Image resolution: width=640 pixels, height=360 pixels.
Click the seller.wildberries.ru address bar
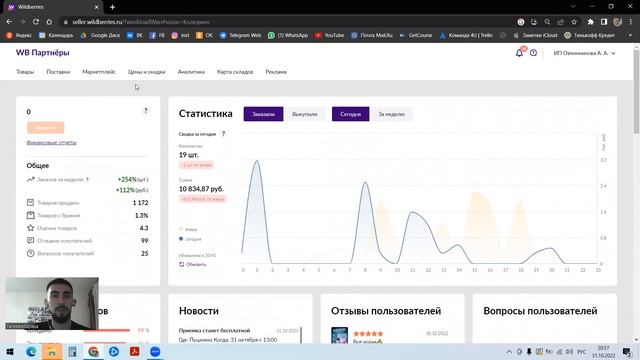click(286, 22)
